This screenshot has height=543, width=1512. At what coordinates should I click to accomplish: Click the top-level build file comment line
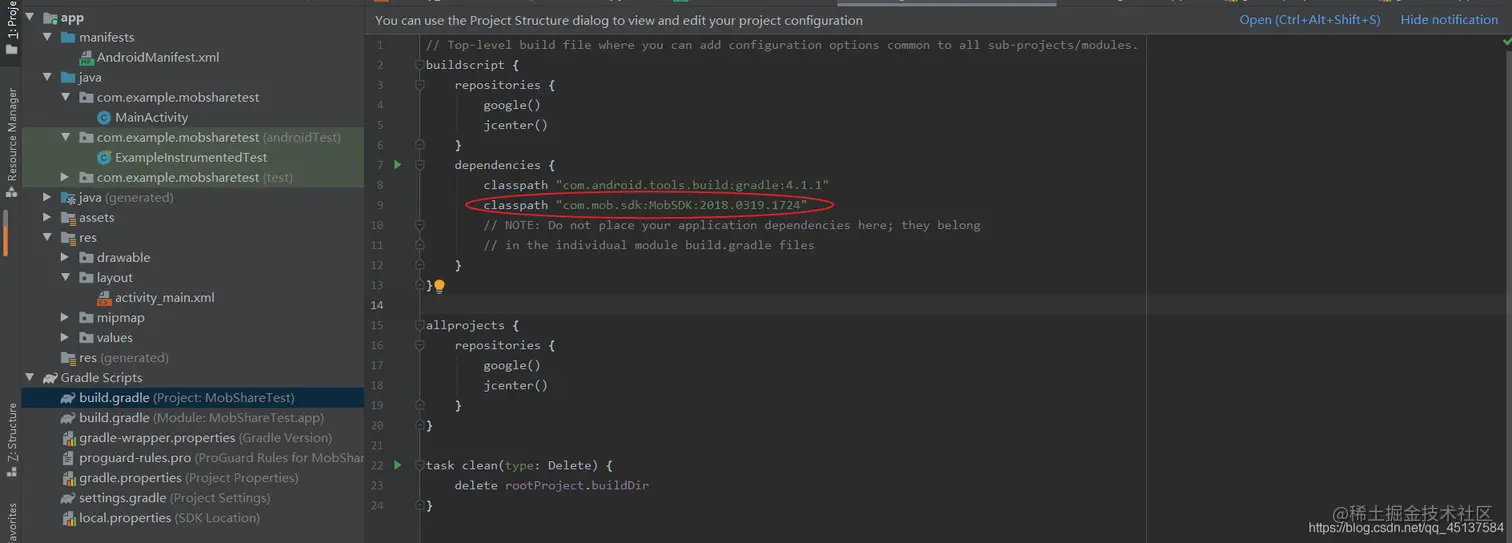click(x=782, y=45)
